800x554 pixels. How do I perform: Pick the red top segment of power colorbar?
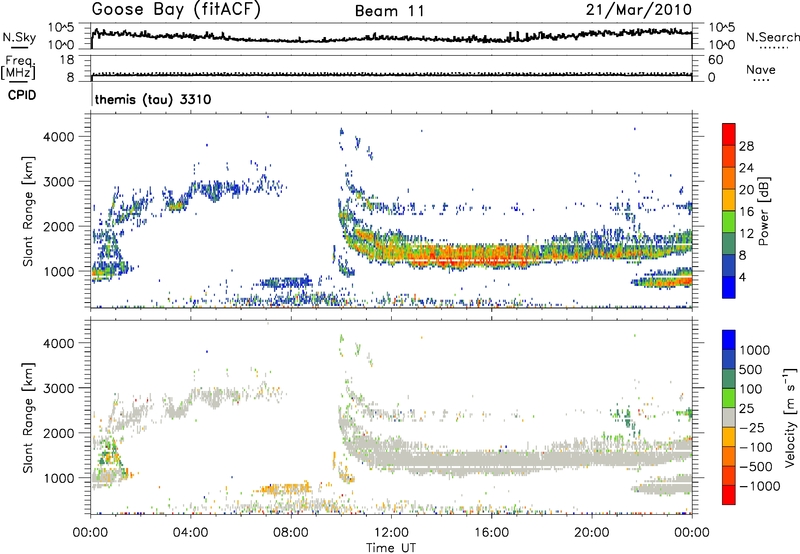[729, 135]
